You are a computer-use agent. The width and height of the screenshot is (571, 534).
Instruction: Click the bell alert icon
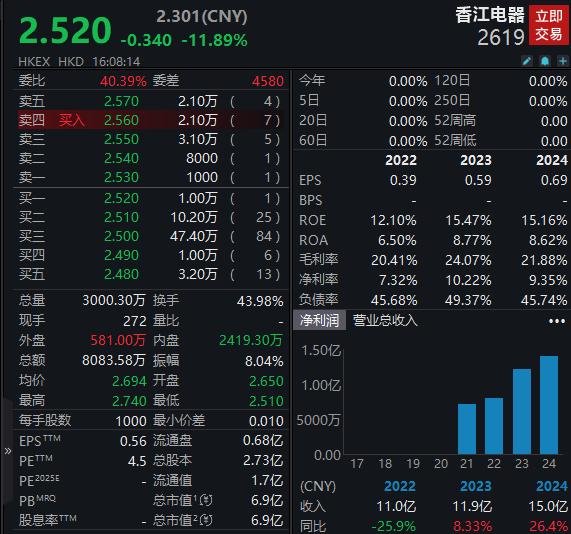pos(545,61)
